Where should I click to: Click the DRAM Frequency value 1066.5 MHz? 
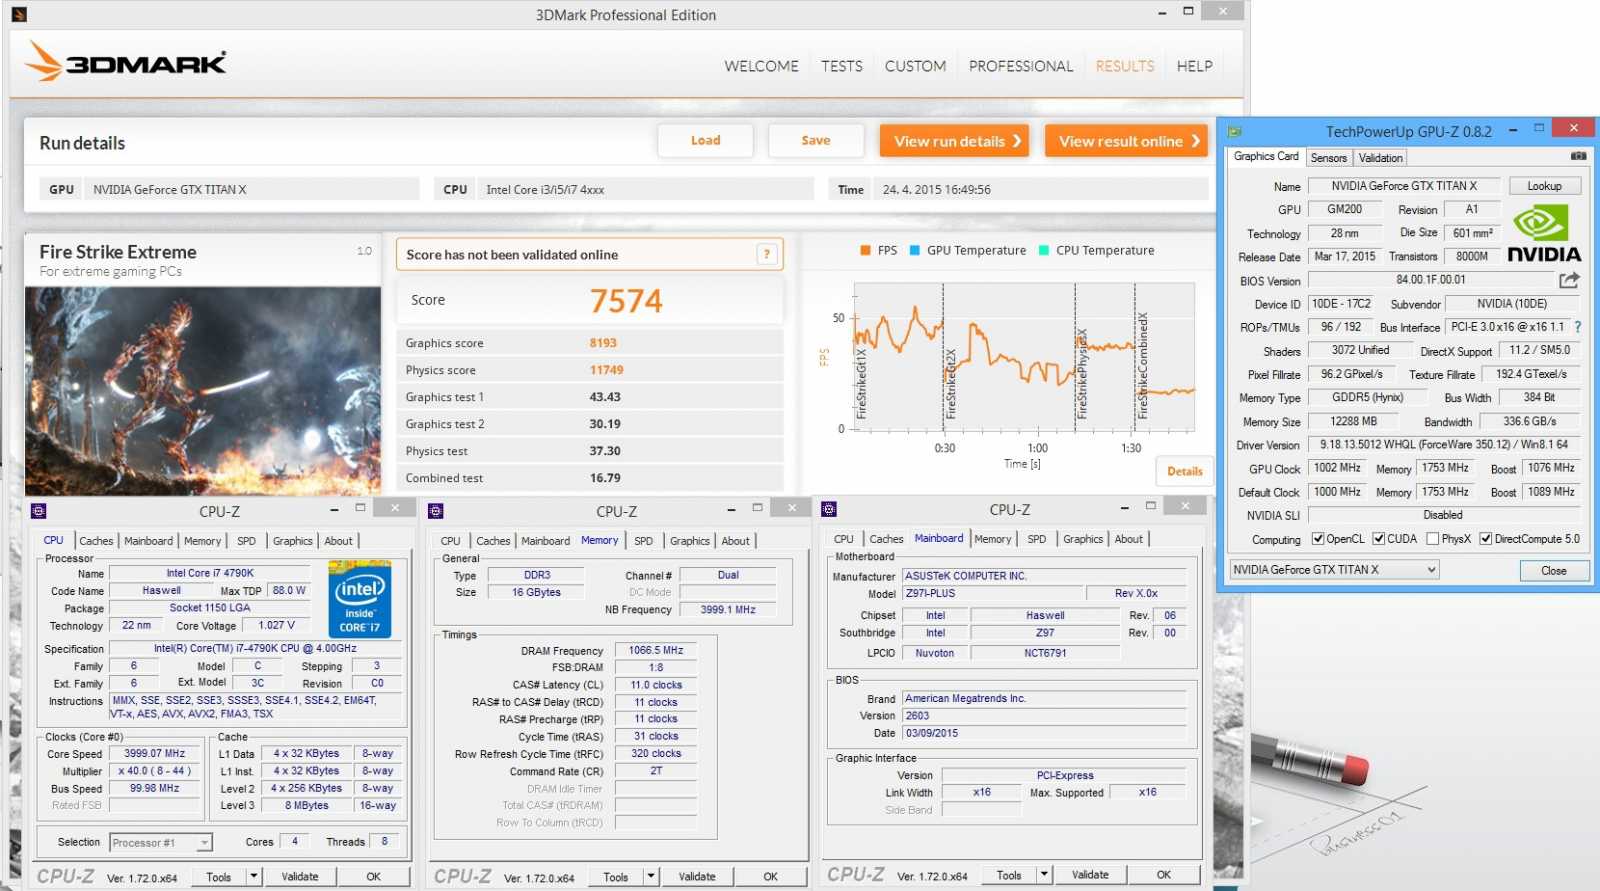(x=656, y=651)
